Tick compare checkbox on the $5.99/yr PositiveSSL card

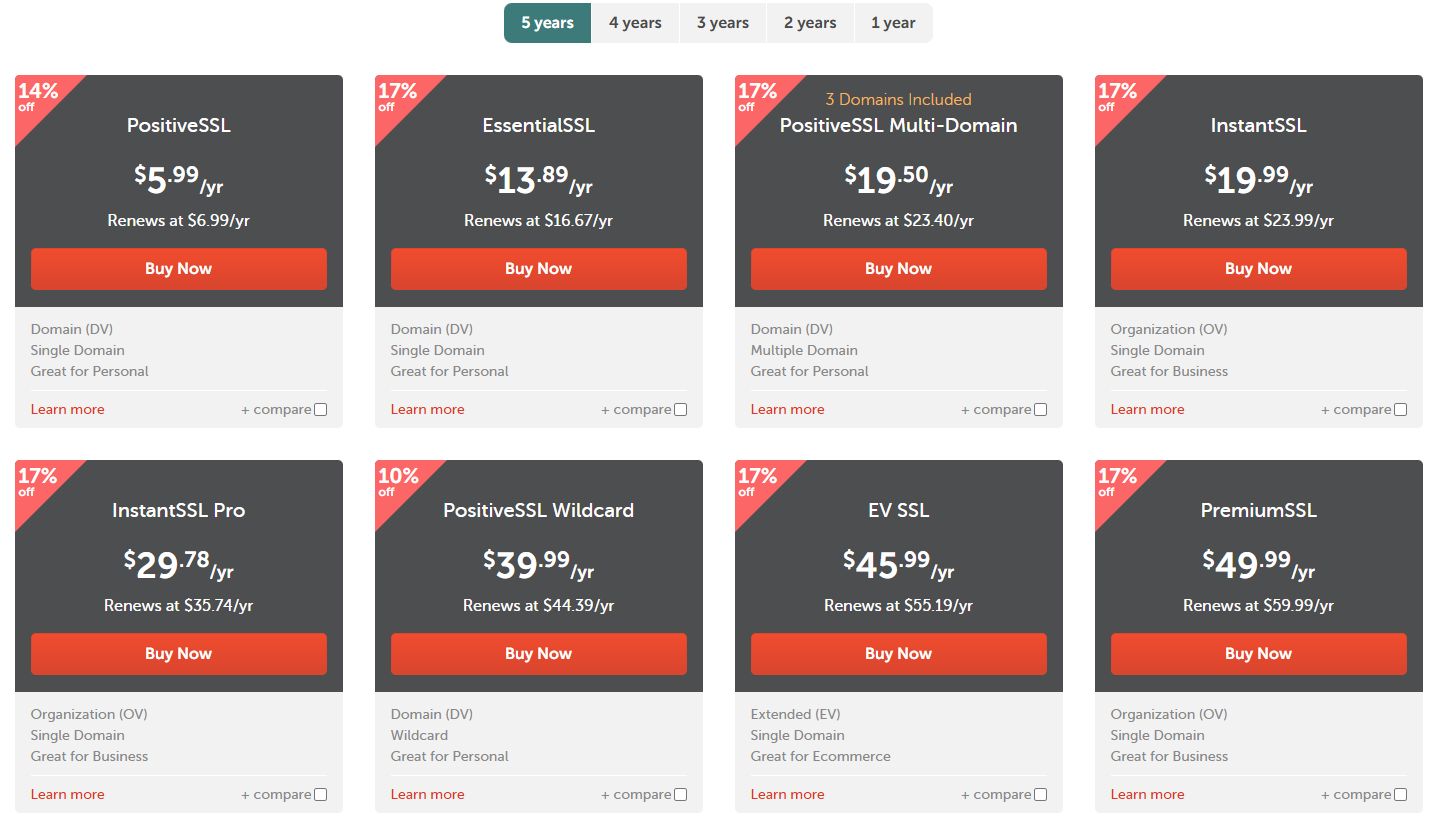(320, 409)
